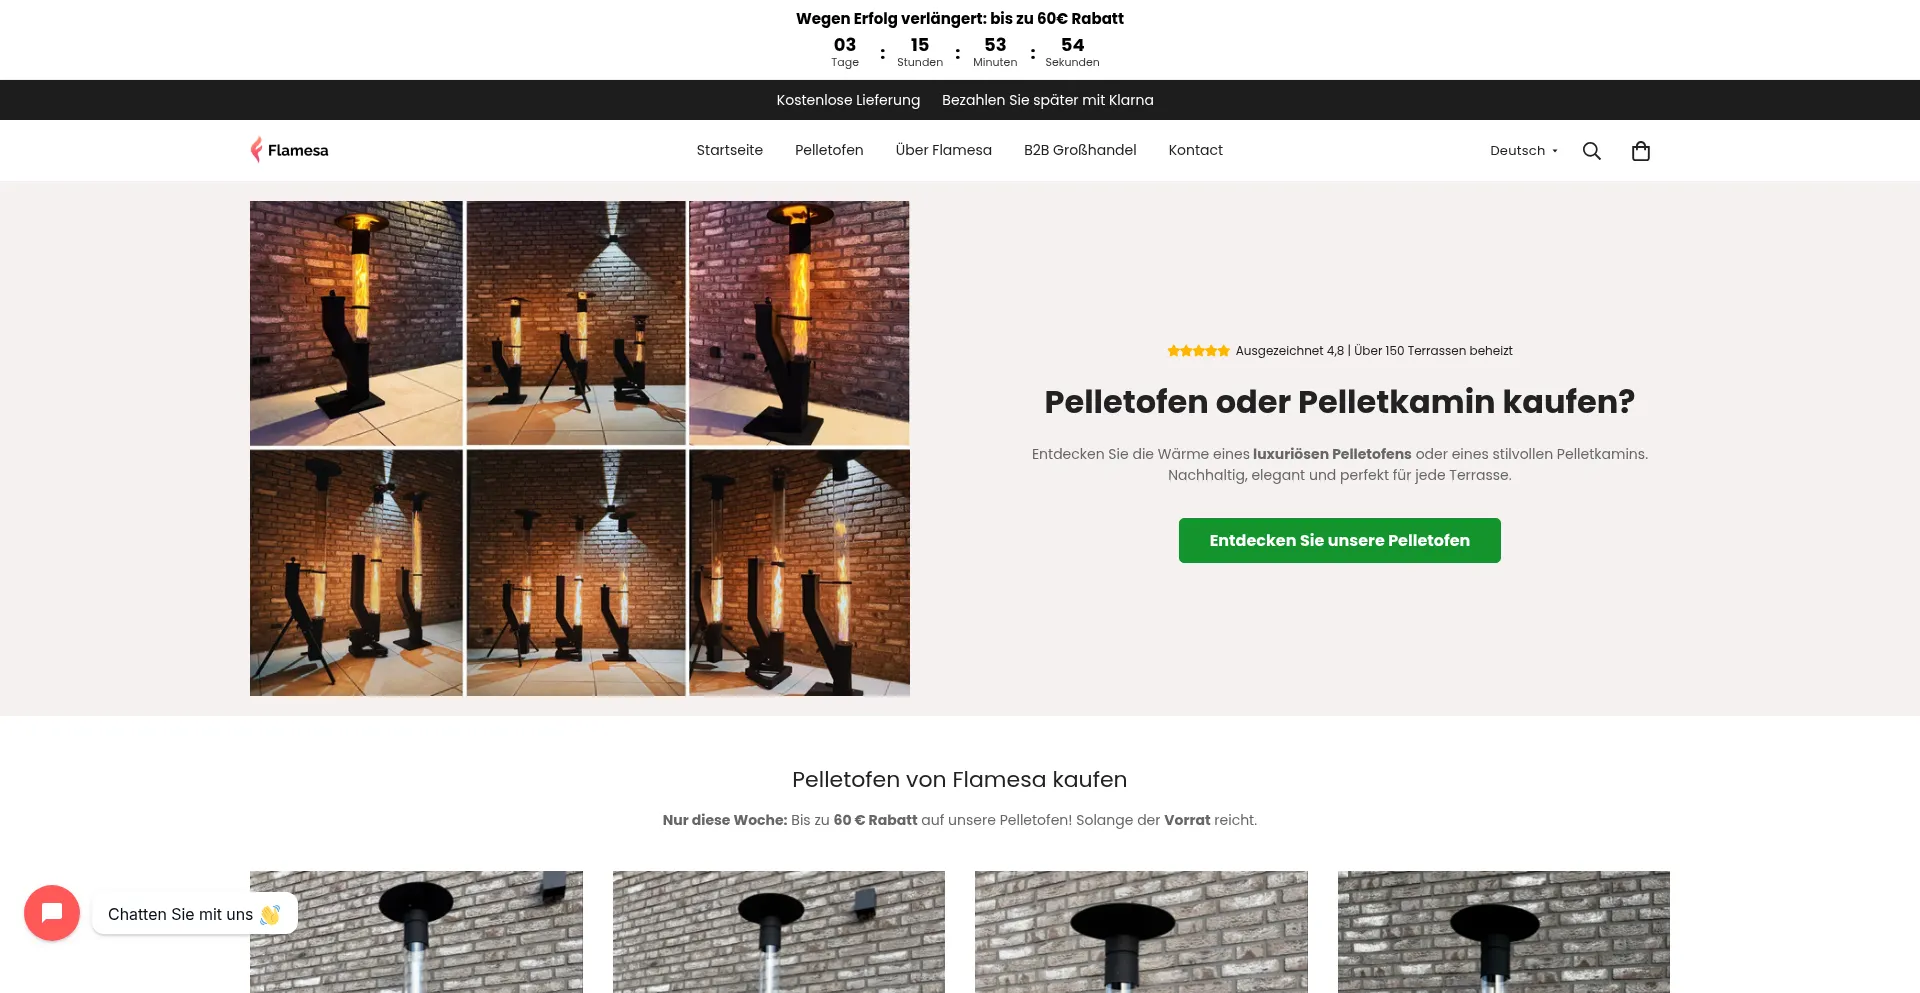Image resolution: width=1920 pixels, height=993 pixels.
Task: Open the red chat bubble icon
Action: pos(52,912)
